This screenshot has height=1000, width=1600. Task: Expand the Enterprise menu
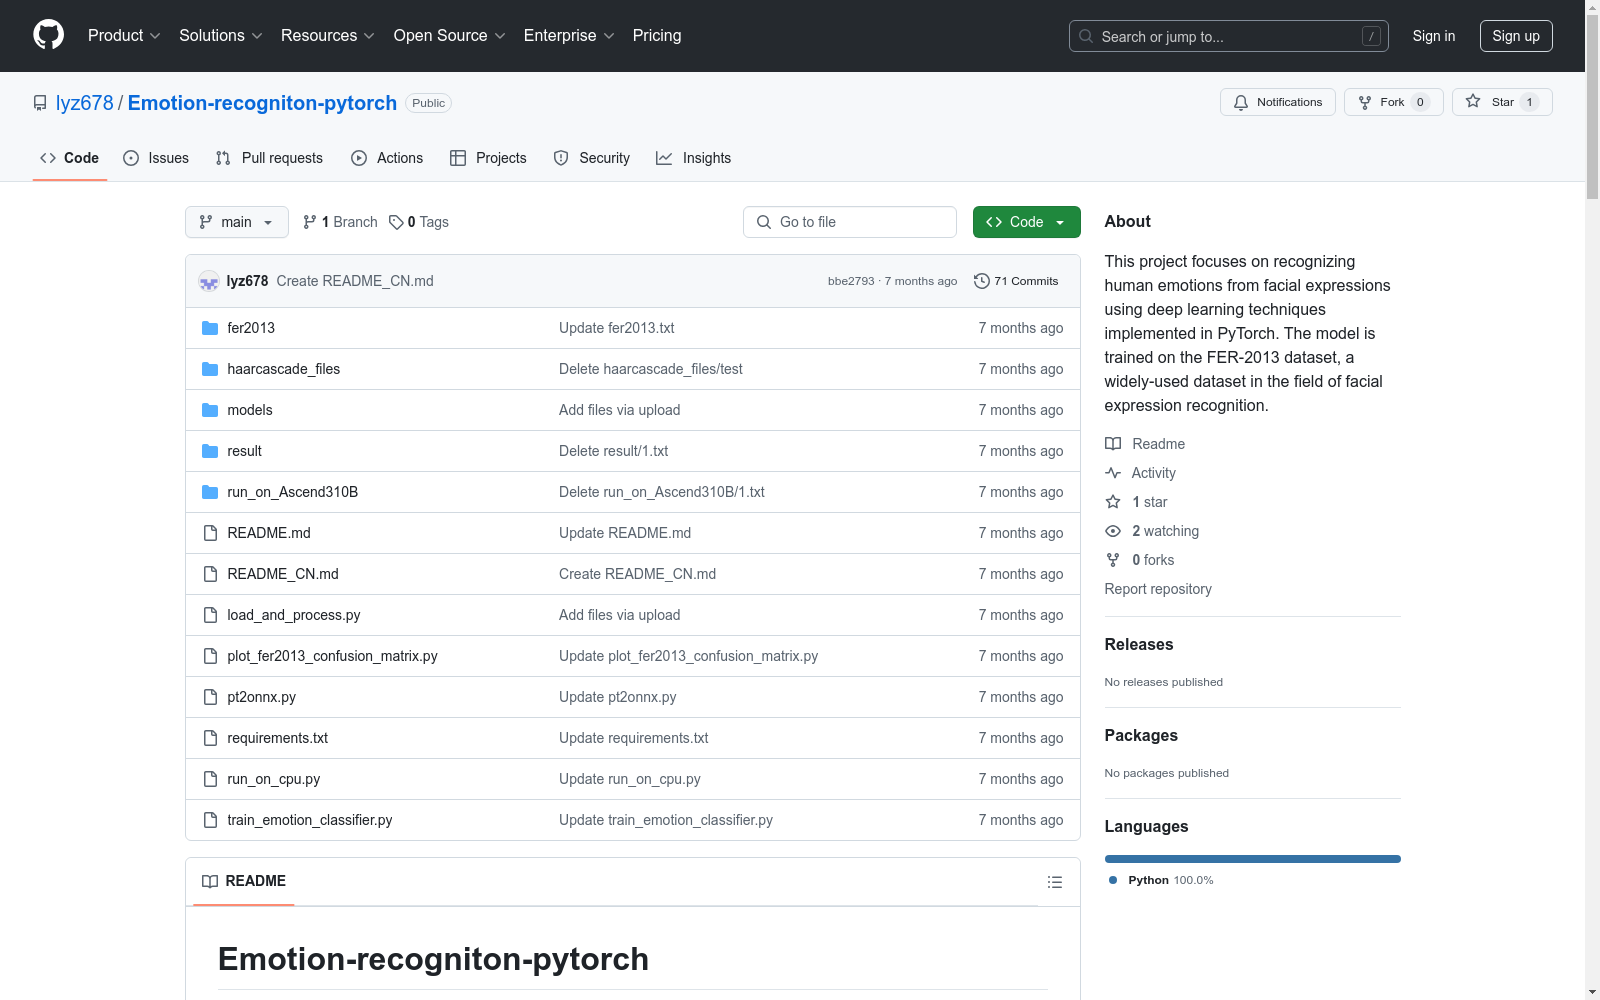point(569,35)
